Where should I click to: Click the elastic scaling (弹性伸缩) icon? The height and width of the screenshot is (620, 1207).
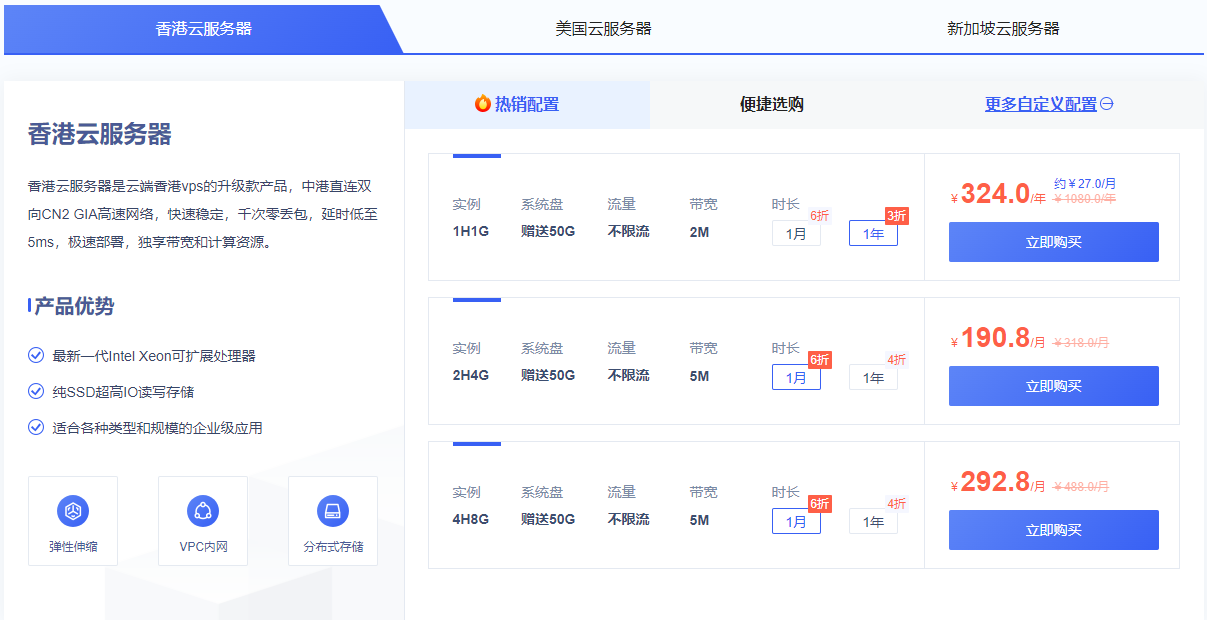[x=73, y=511]
